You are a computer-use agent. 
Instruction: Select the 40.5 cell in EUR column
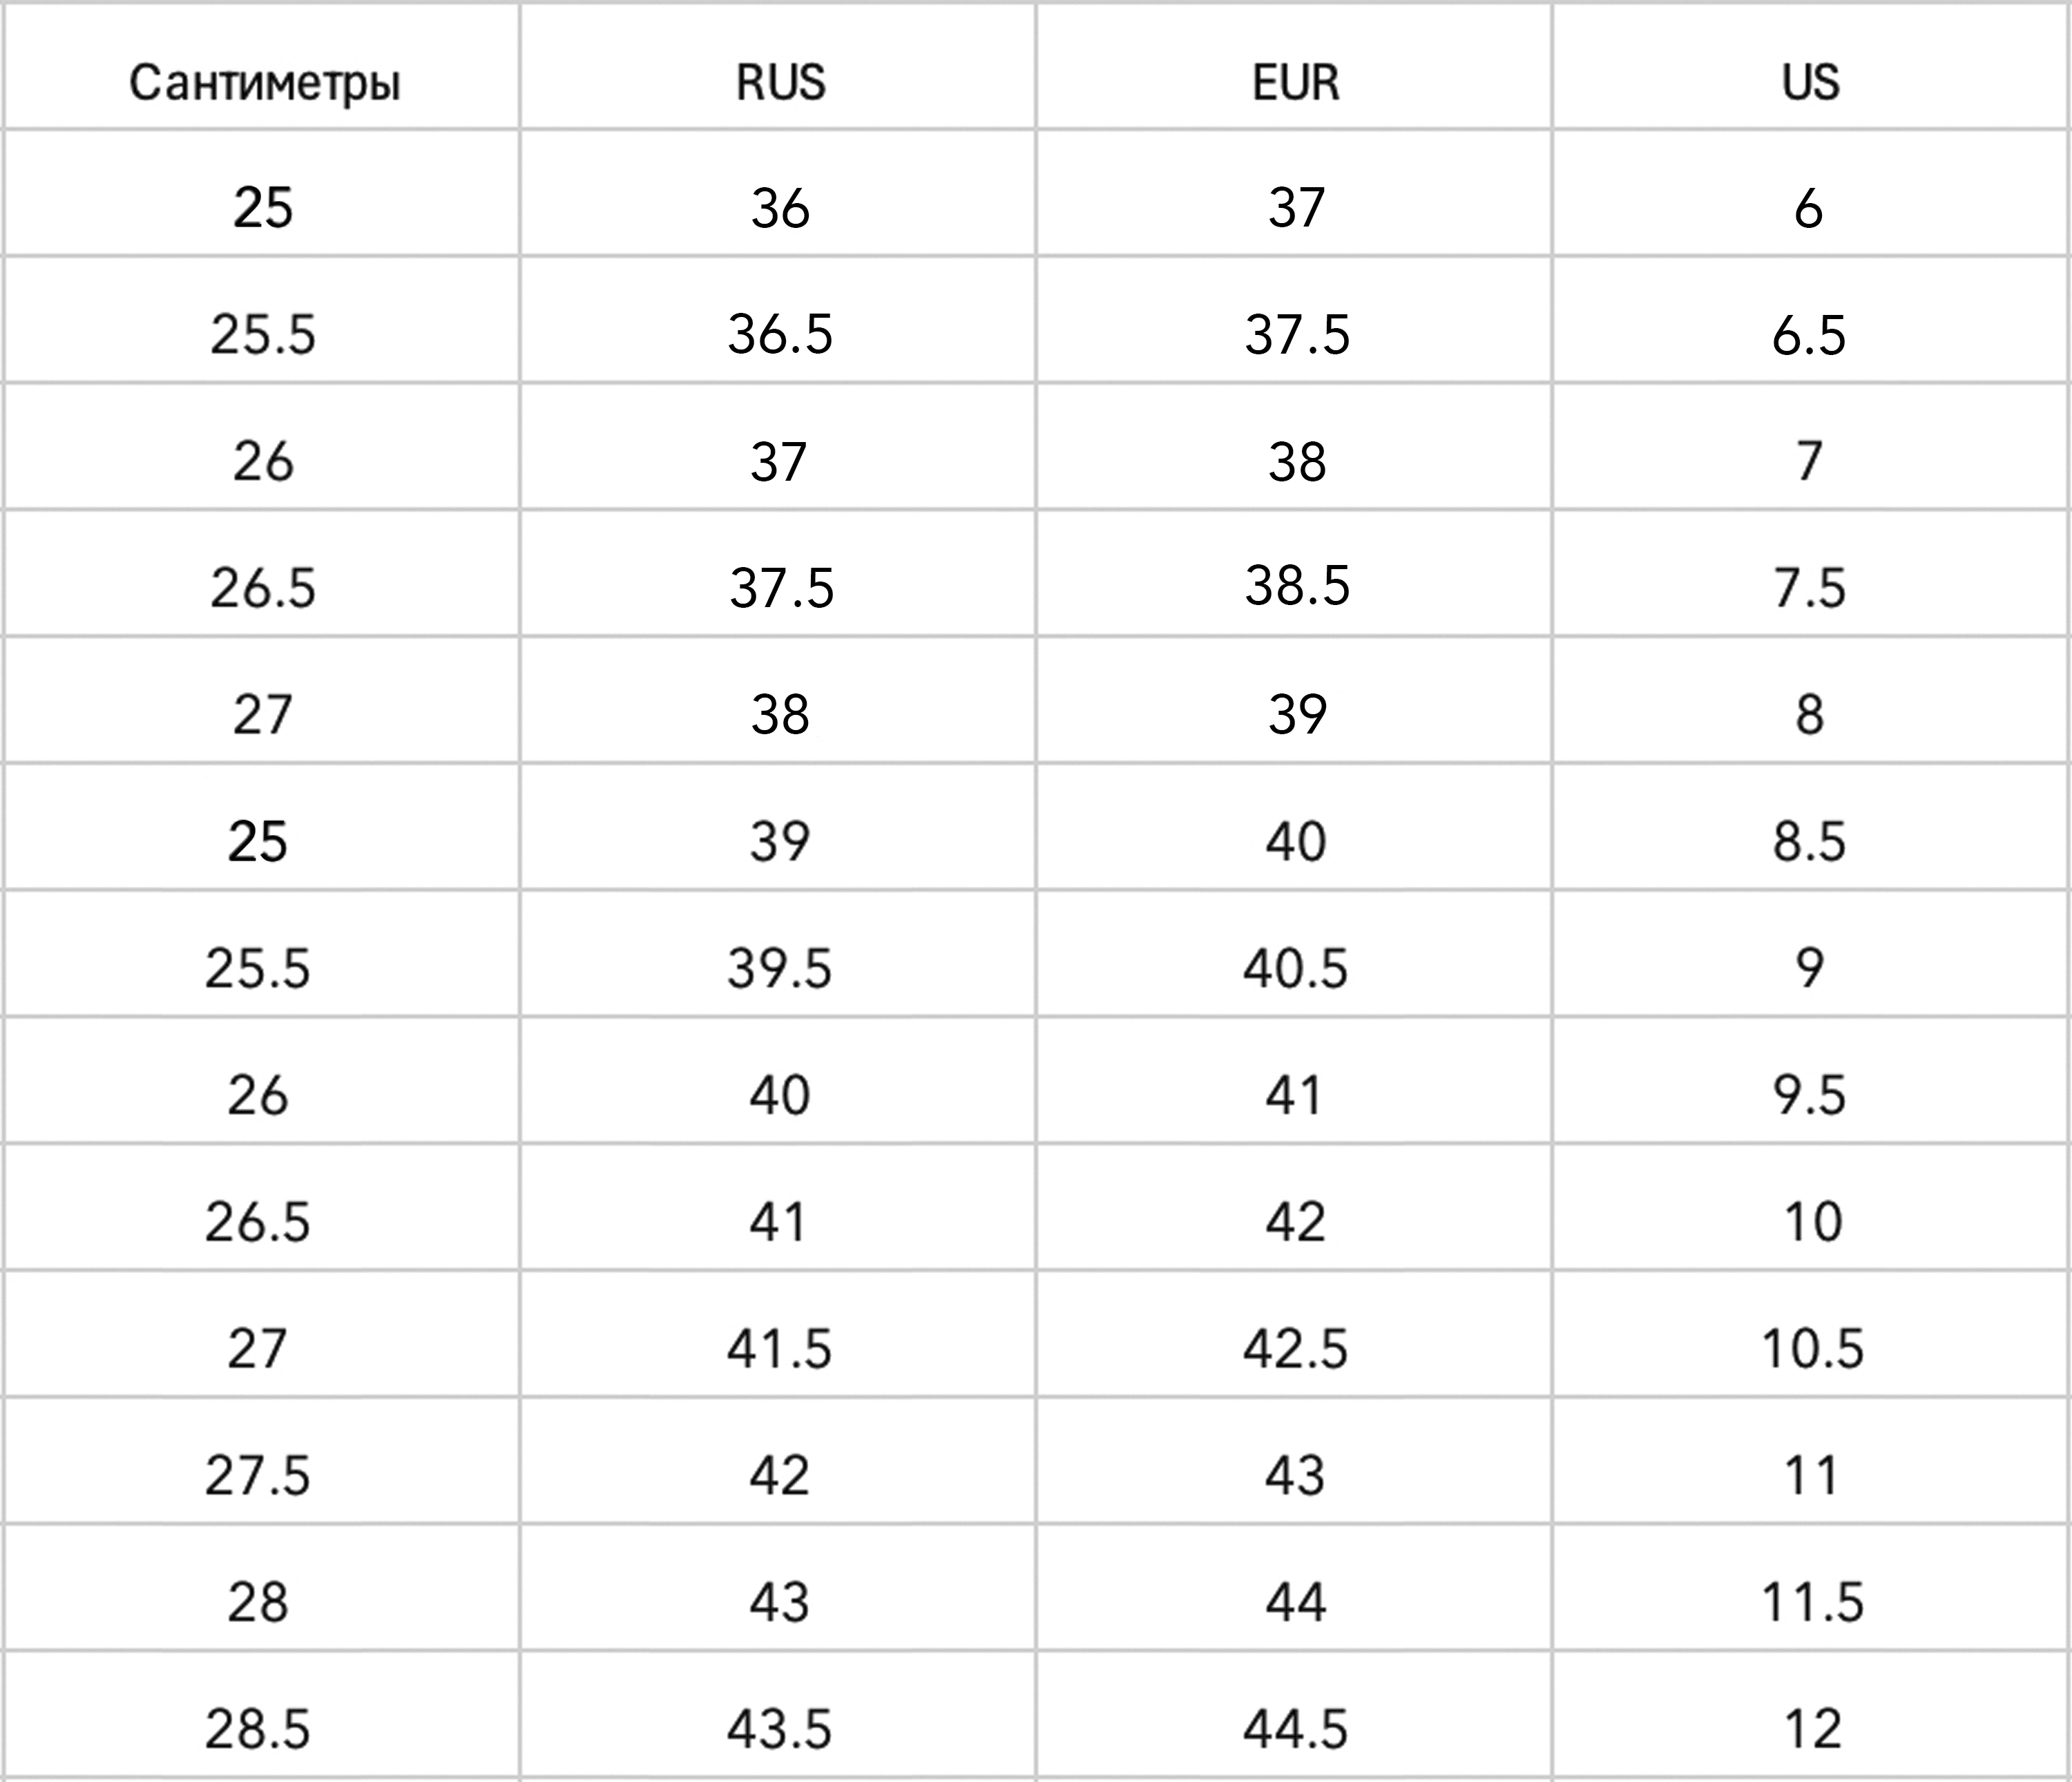coord(1295,968)
